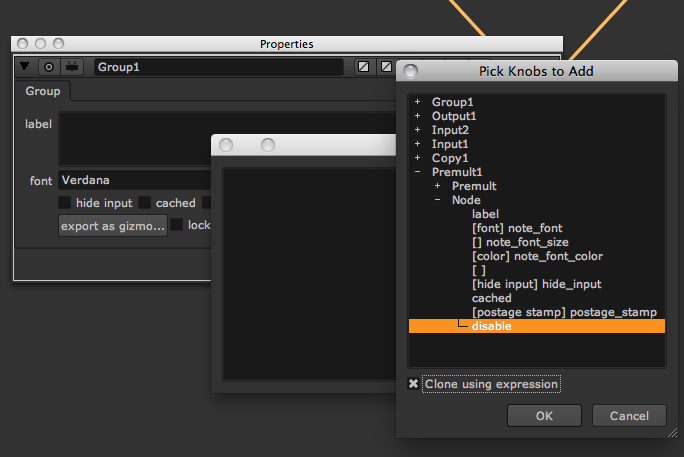Select the [] note_font_size knob

(x=520, y=242)
